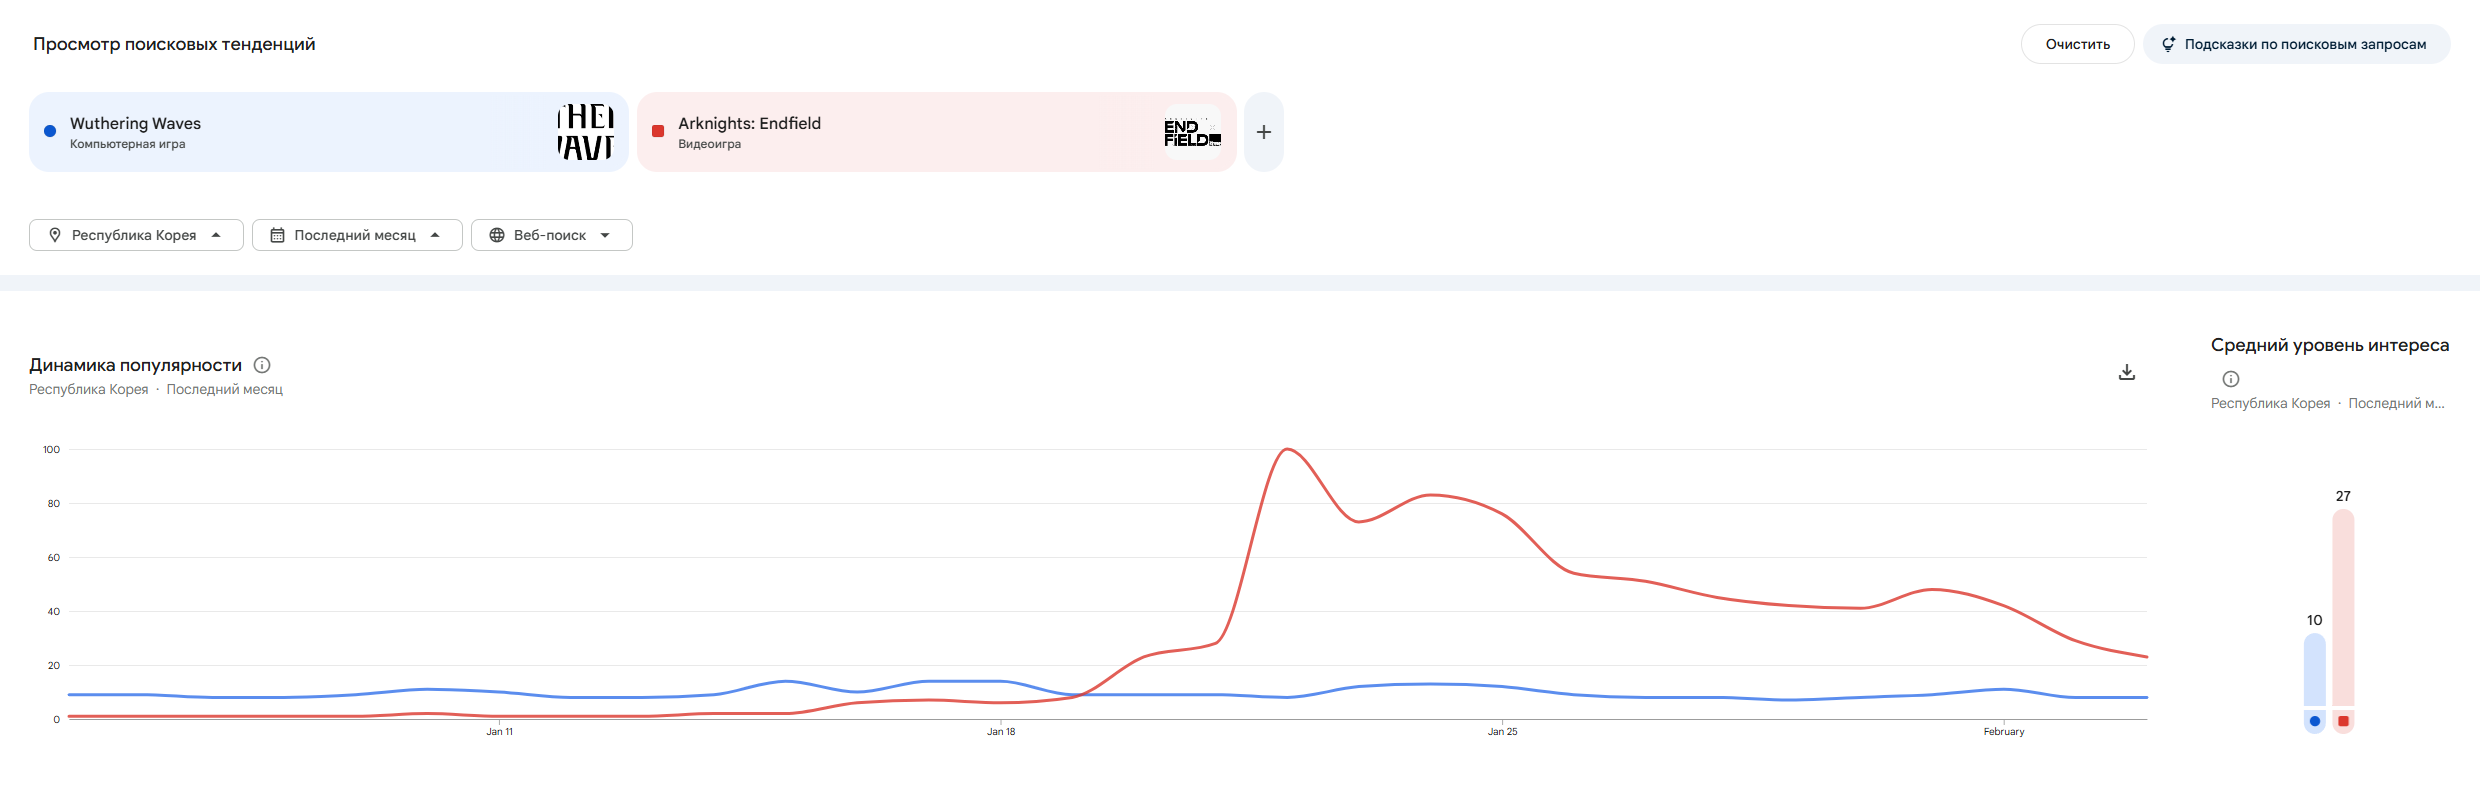
Task: Select the Wuthering Waves search term chip
Action: tap(300, 132)
